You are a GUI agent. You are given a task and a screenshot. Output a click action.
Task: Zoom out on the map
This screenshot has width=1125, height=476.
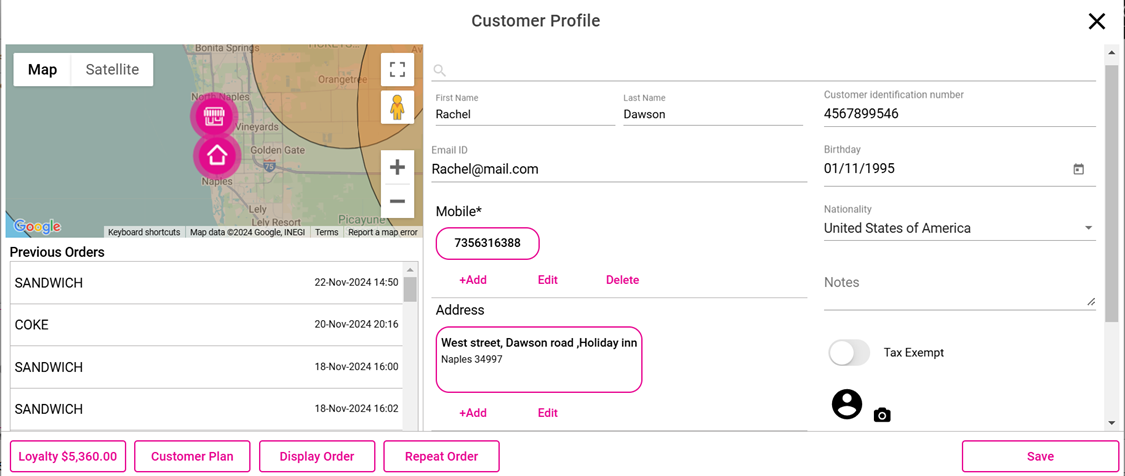(397, 201)
